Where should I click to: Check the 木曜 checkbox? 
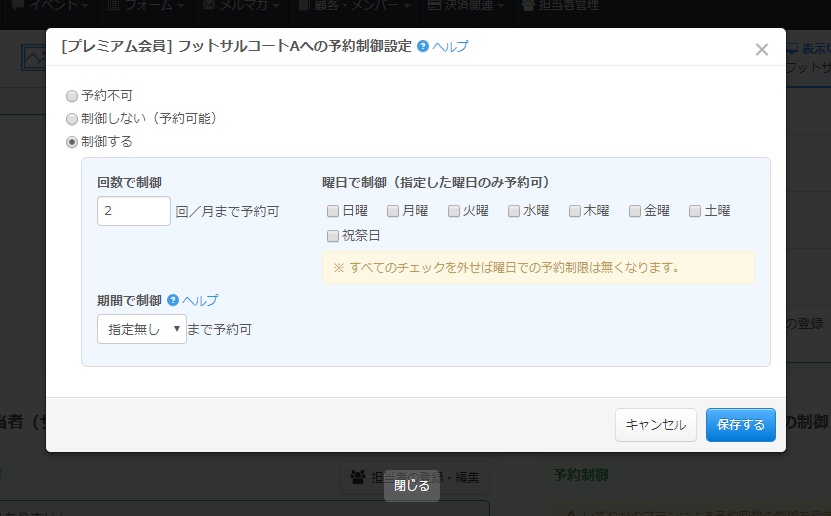click(x=575, y=211)
